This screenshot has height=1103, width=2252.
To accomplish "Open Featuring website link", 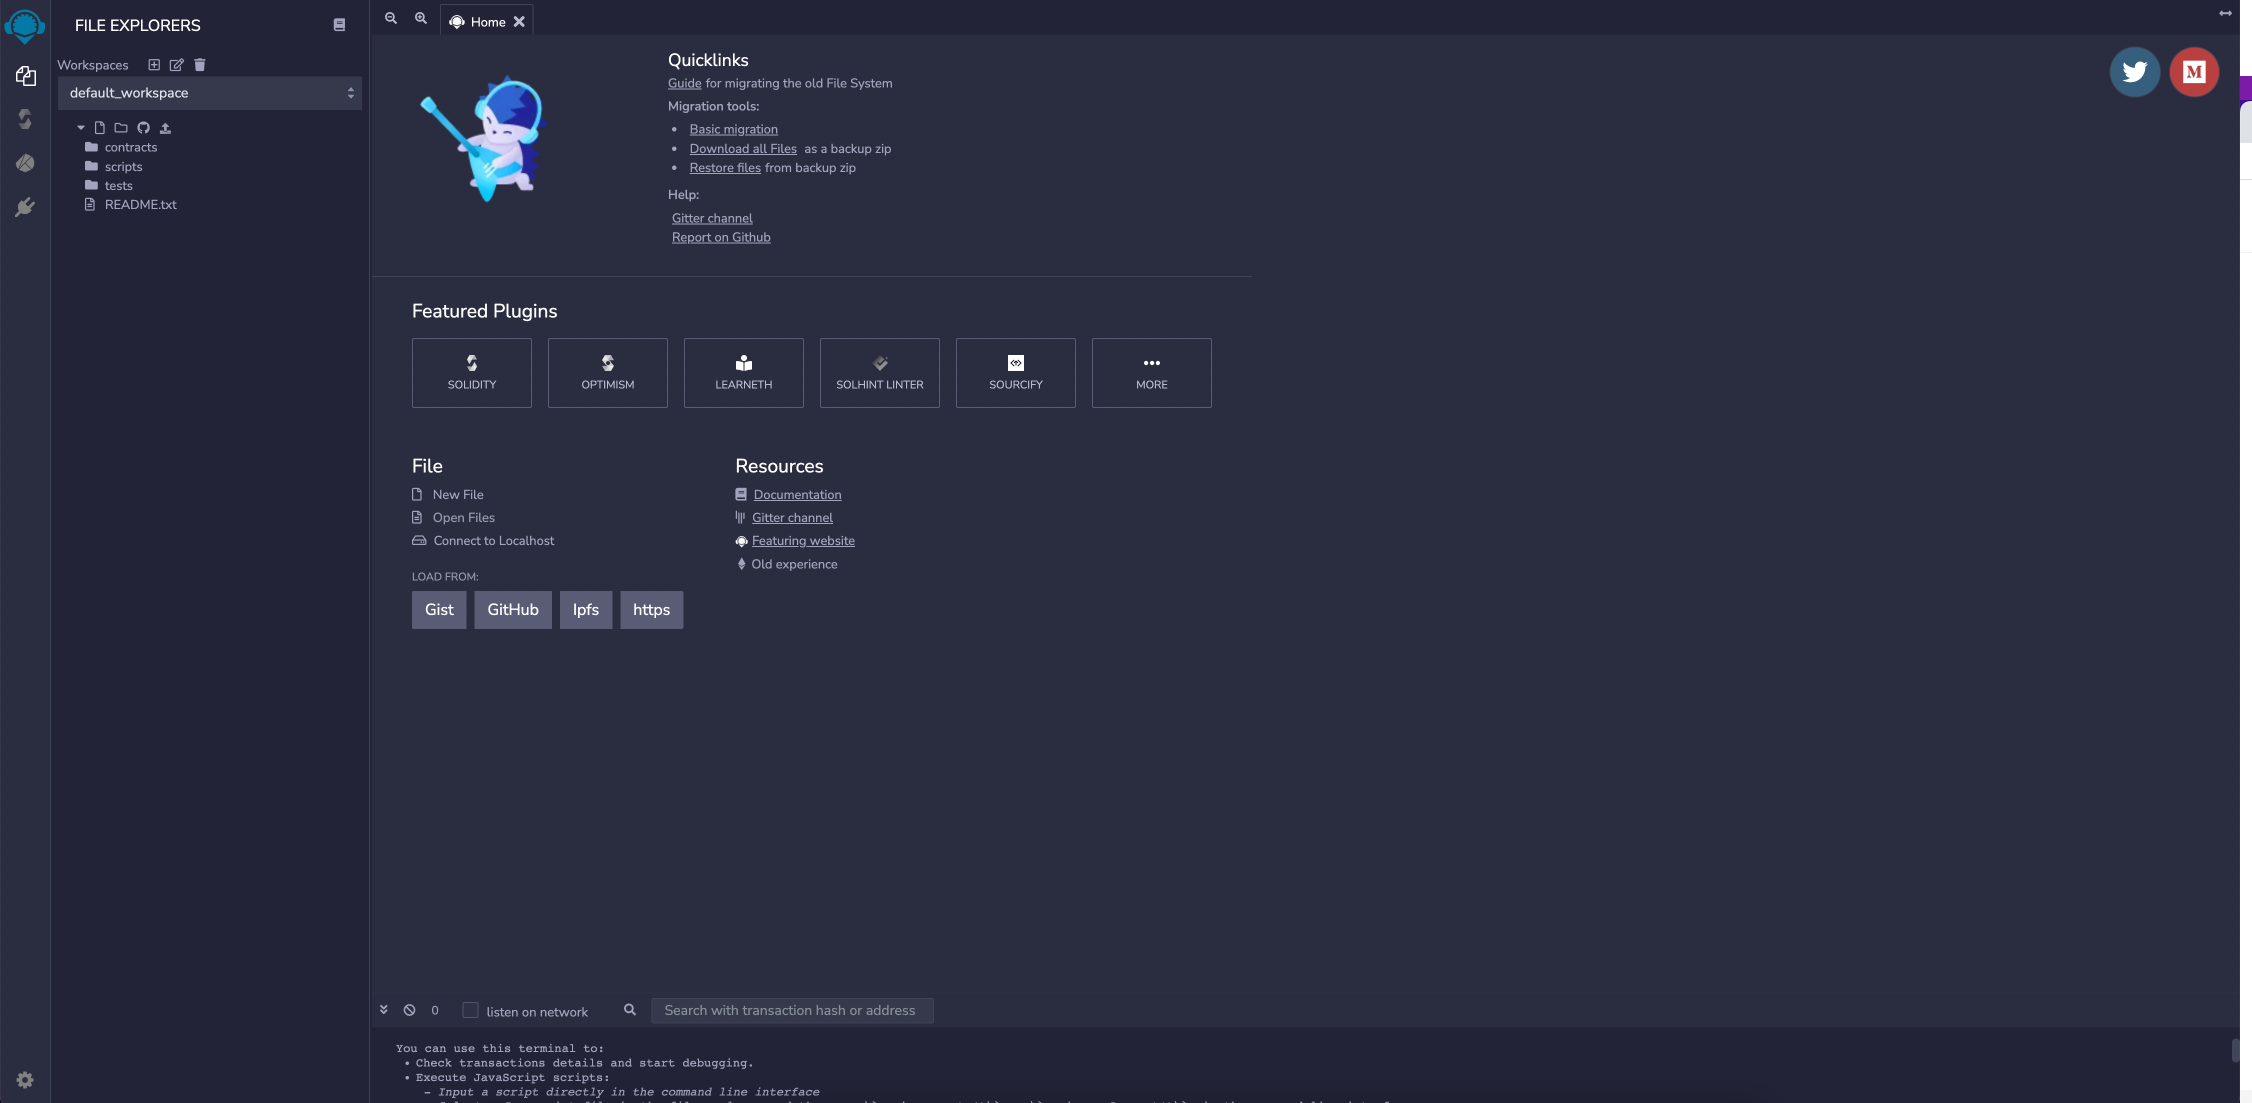I will pyautogui.click(x=803, y=540).
